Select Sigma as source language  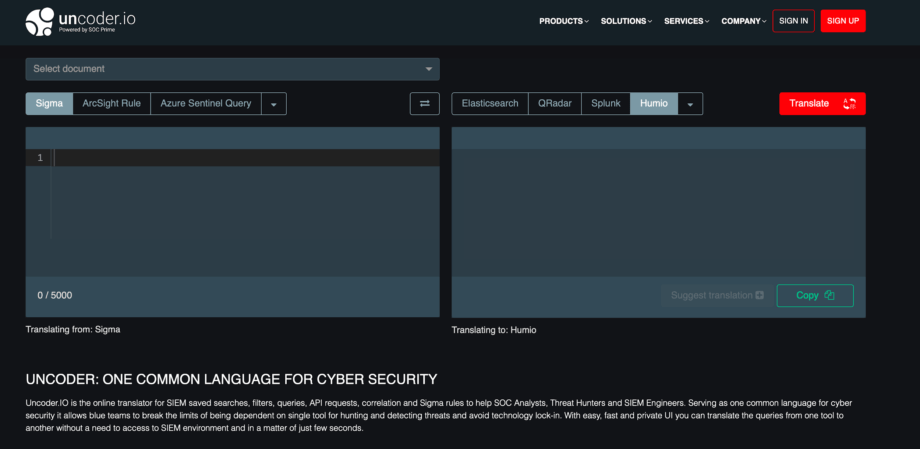tap(49, 103)
